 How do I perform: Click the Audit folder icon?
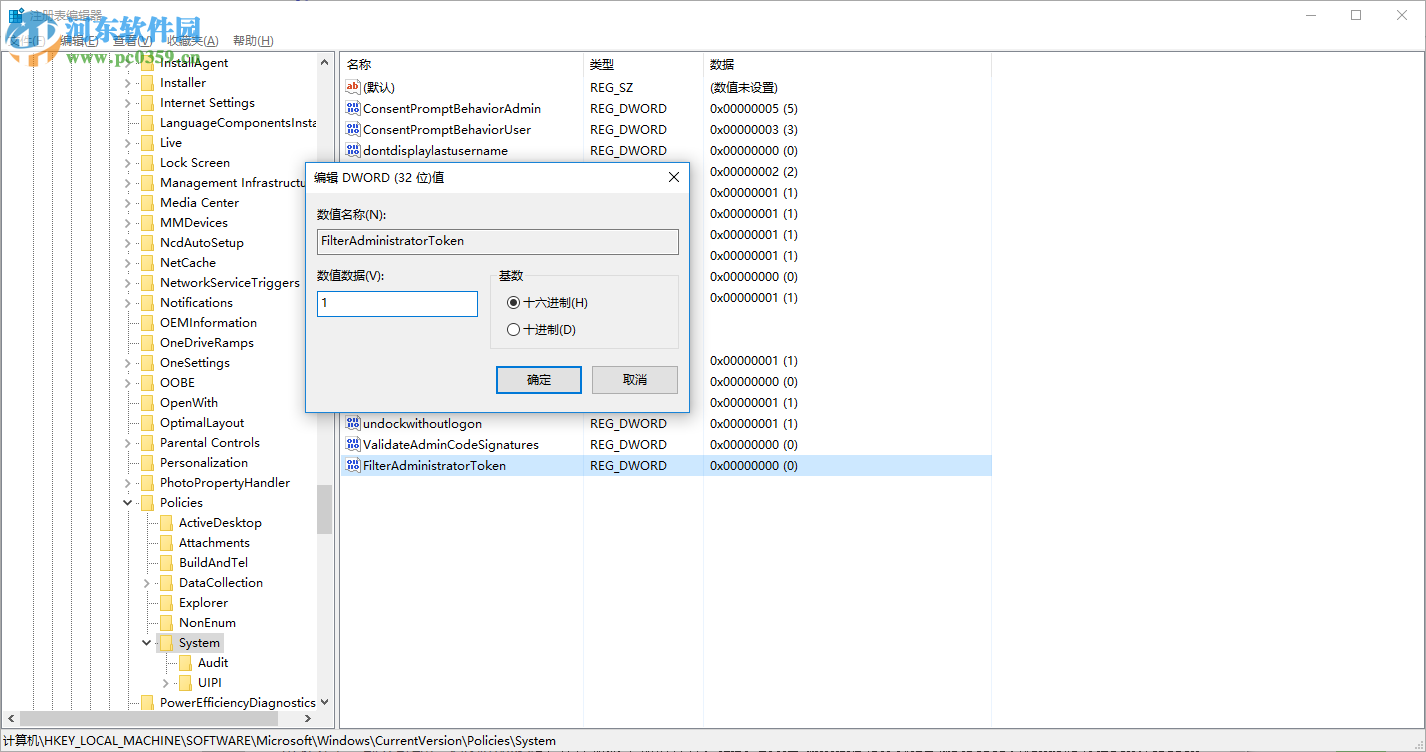186,662
